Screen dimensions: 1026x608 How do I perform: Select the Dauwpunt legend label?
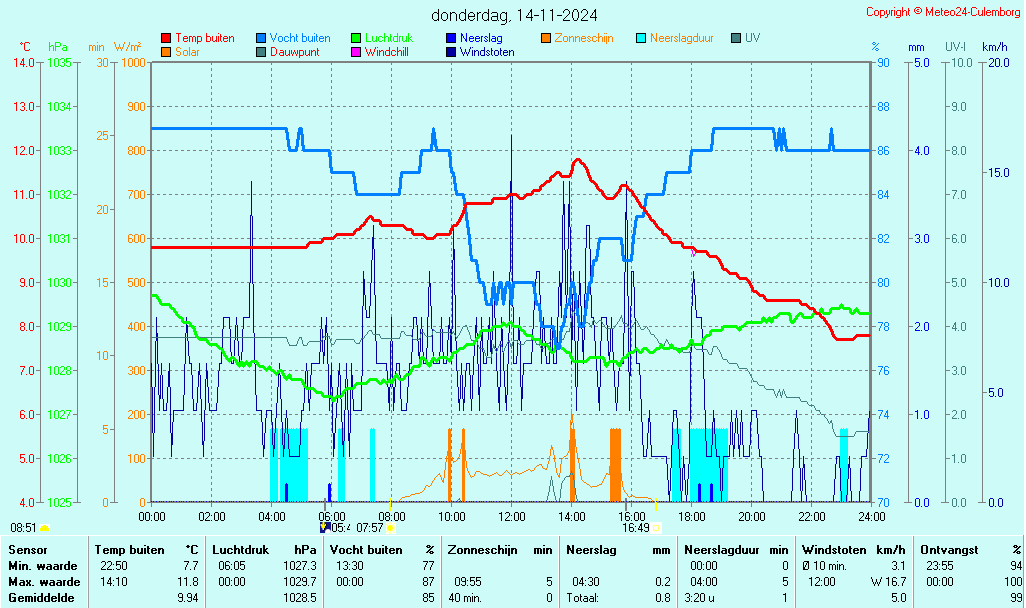[x=294, y=52]
